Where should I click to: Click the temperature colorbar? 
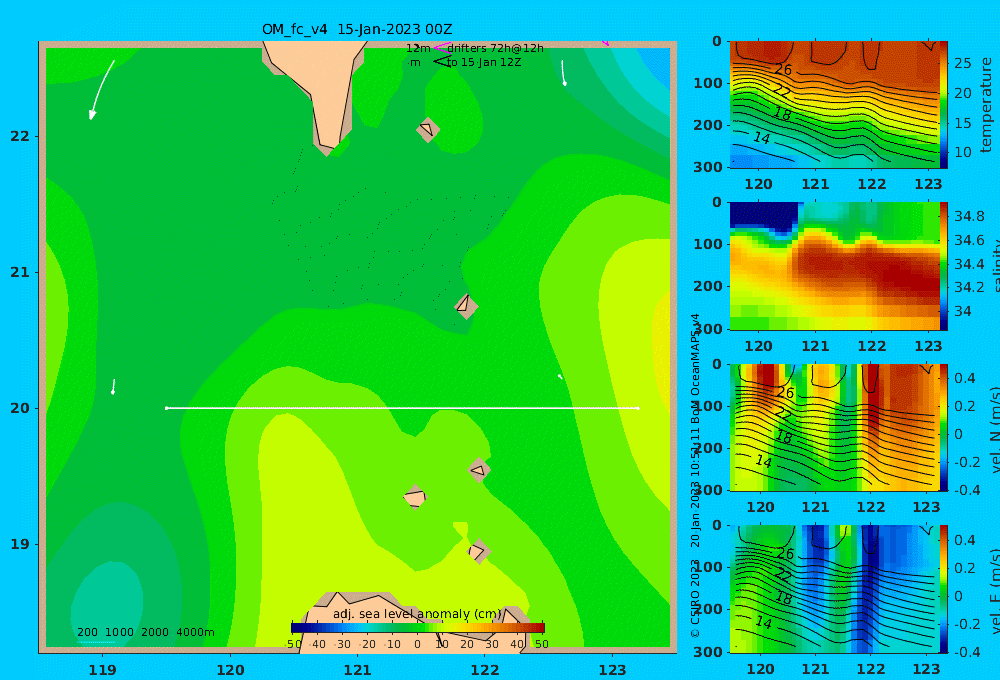click(944, 105)
